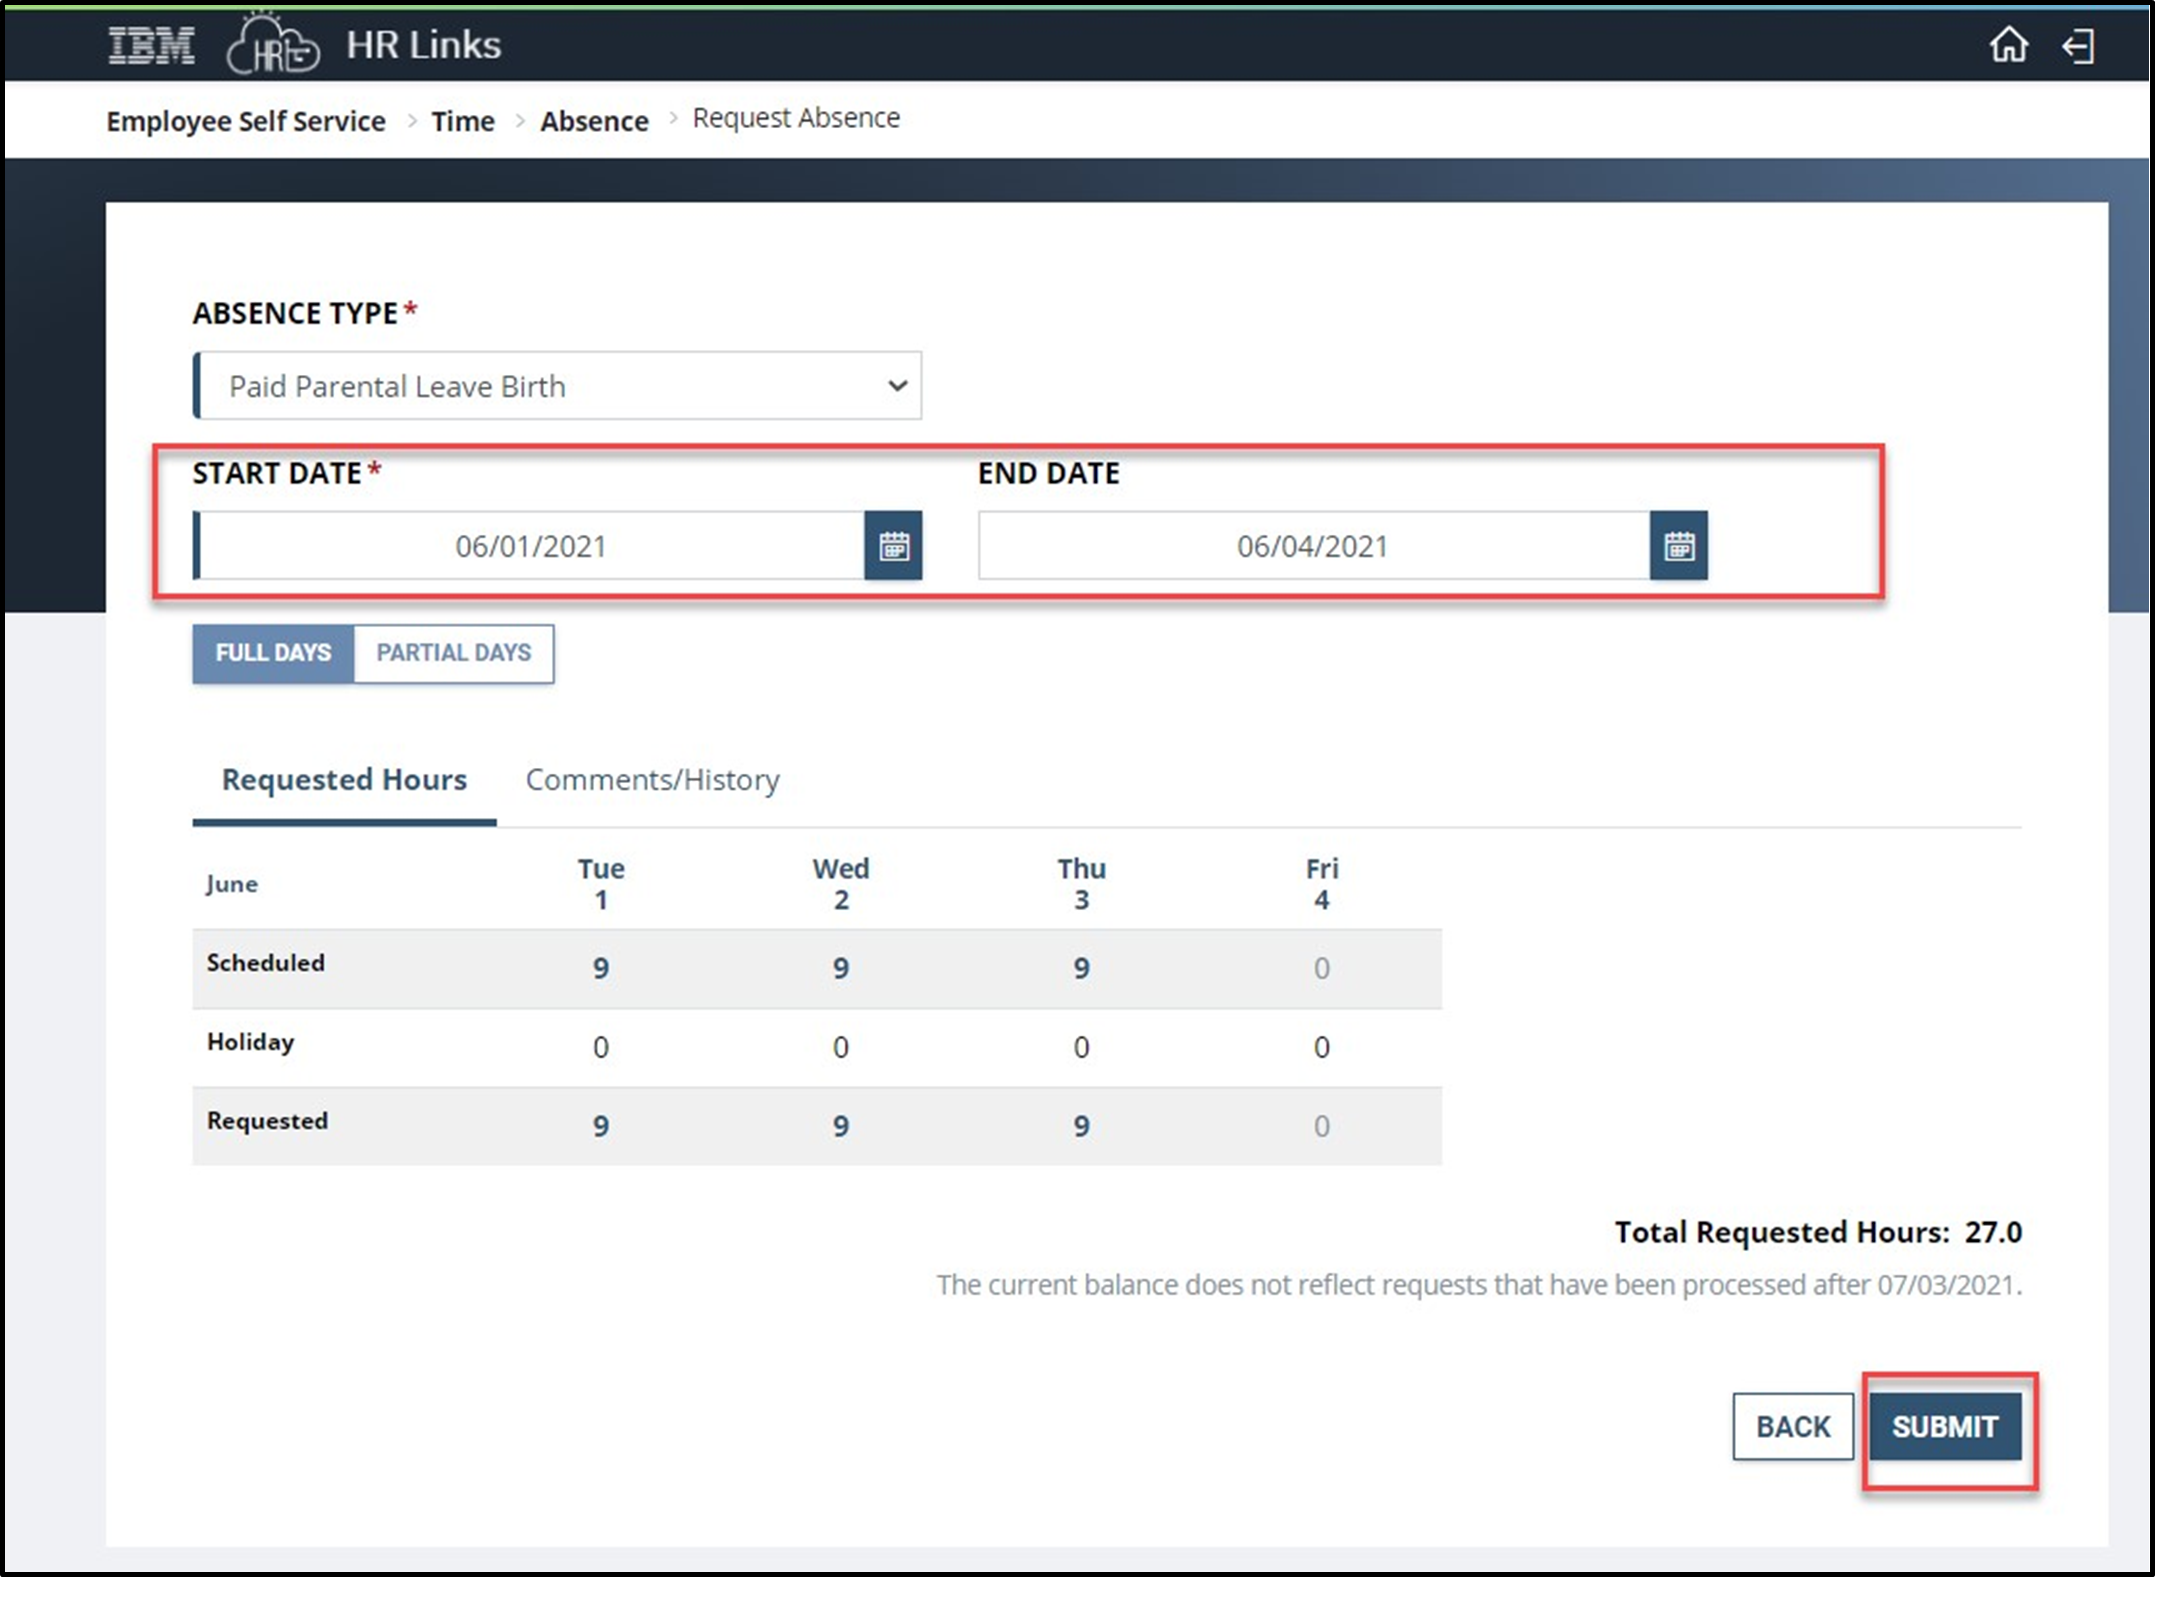
Task: Open the Absence breadcrumb link
Action: click(594, 121)
